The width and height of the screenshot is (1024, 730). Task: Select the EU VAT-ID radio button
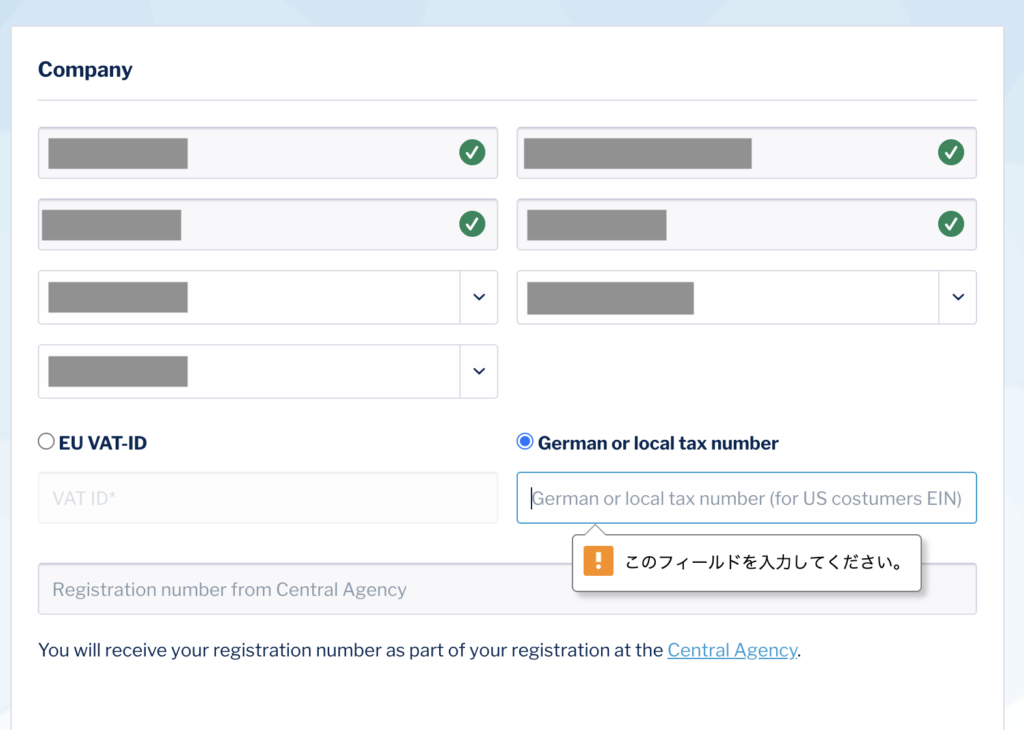click(x=46, y=442)
